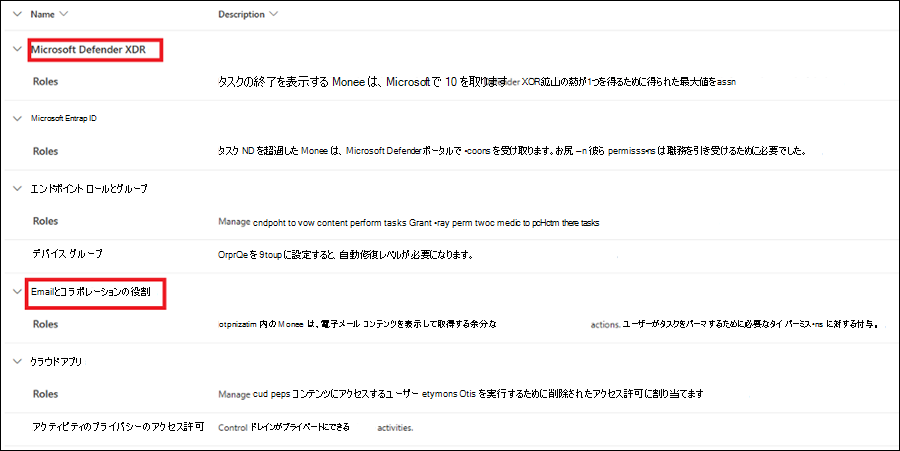Open Roles under Microsoft Defender XDR
900x451 pixels.
click(45, 81)
